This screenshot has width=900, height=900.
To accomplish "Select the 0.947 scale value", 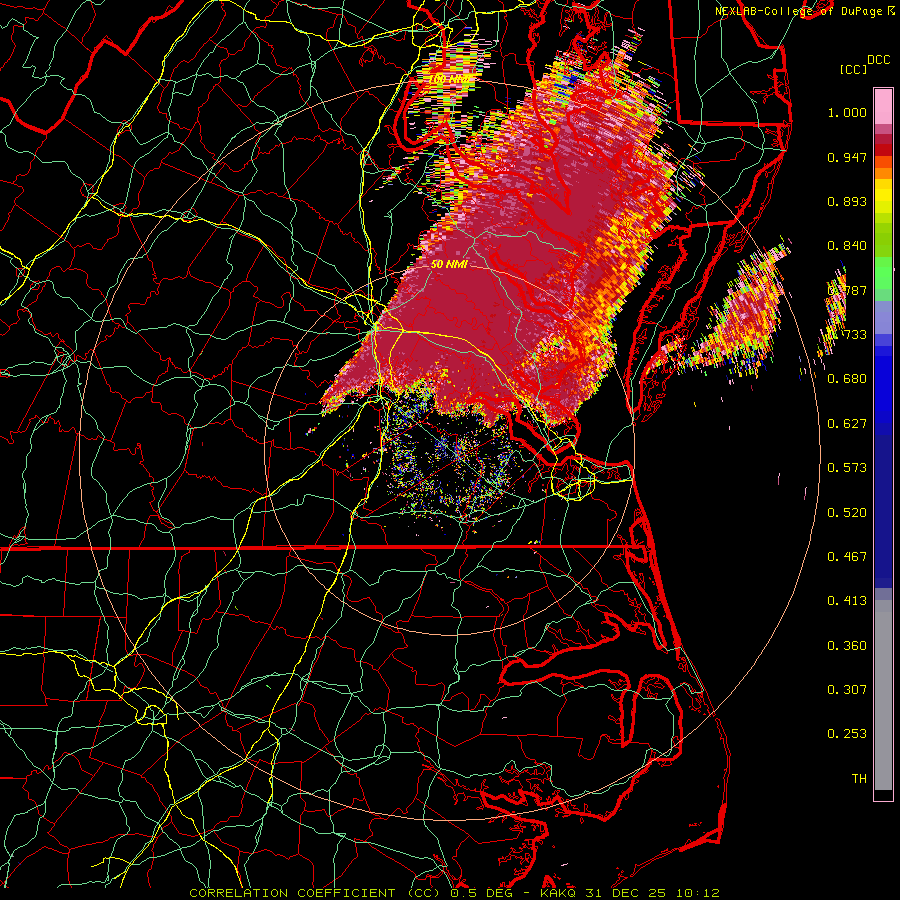I will point(847,157).
